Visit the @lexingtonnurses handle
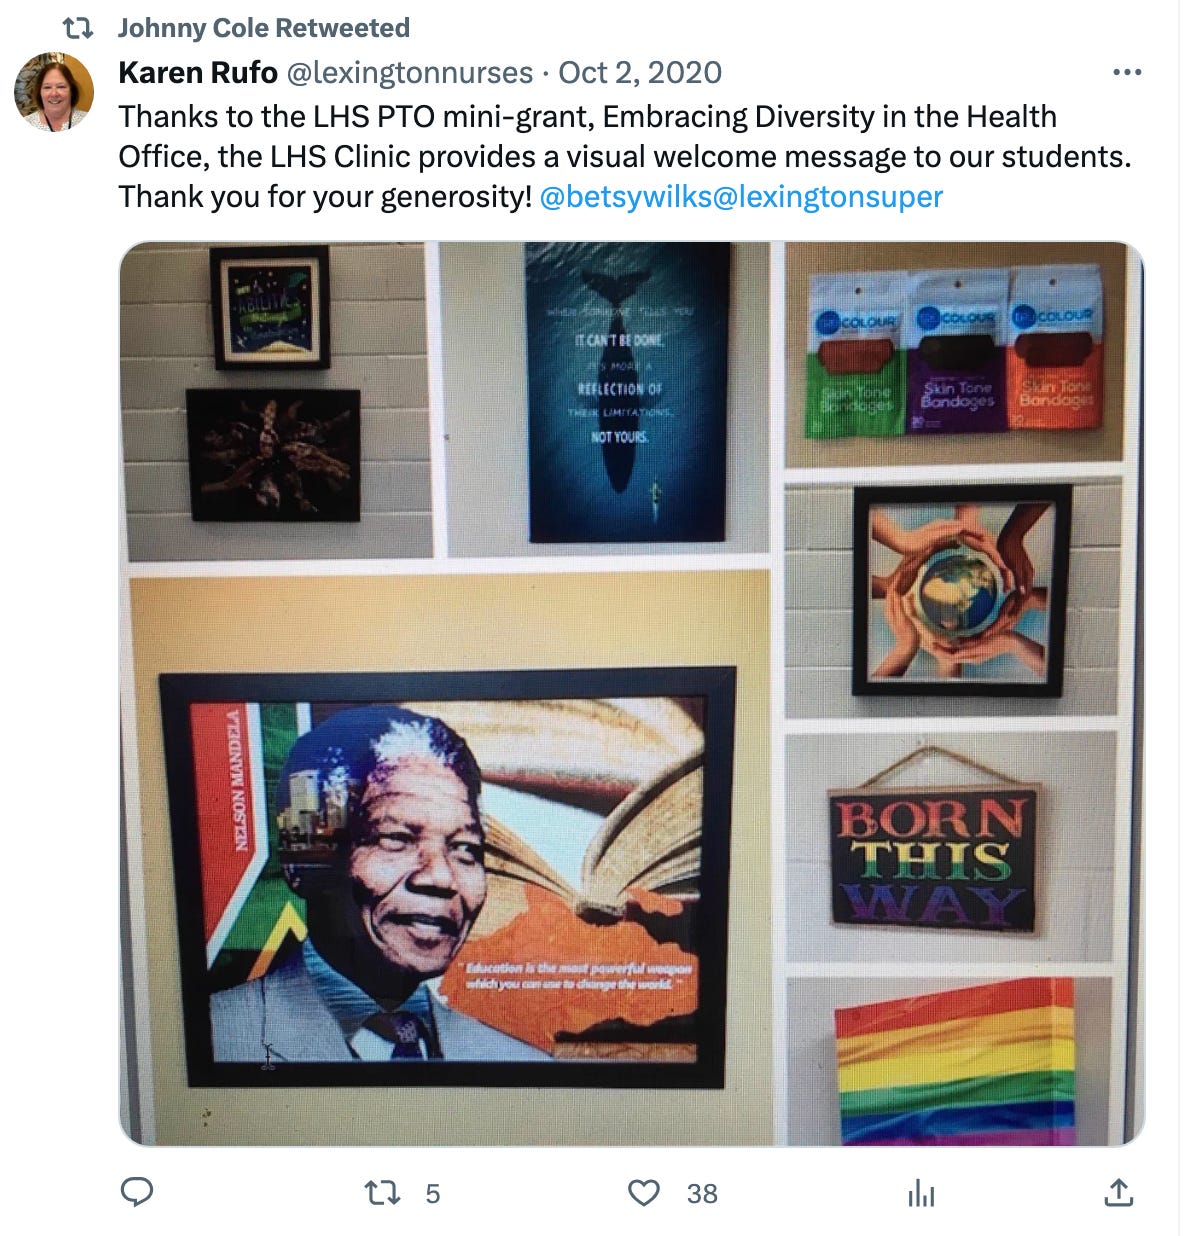 click(410, 72)
